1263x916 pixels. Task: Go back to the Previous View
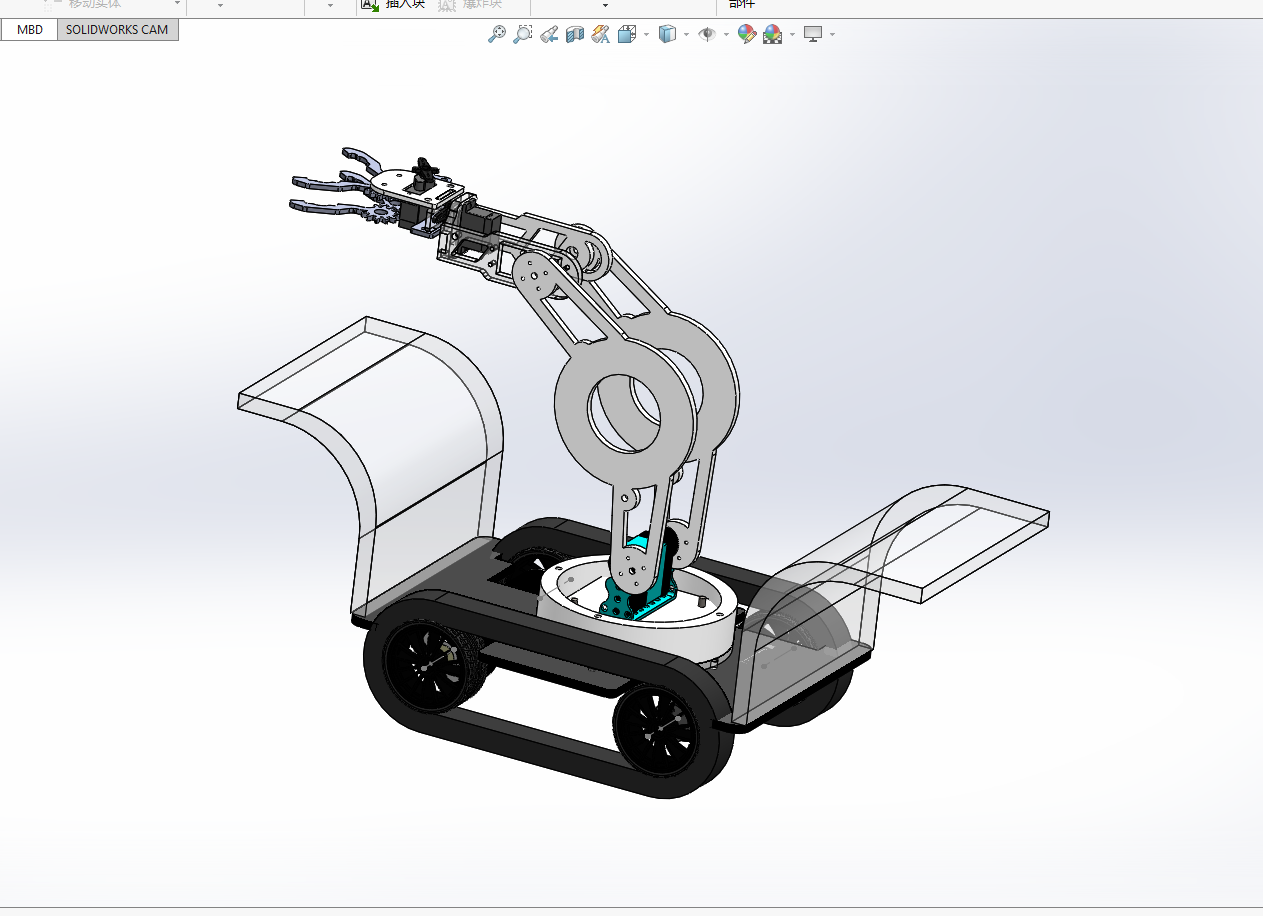pyautogui.click(x=549, y=34)
